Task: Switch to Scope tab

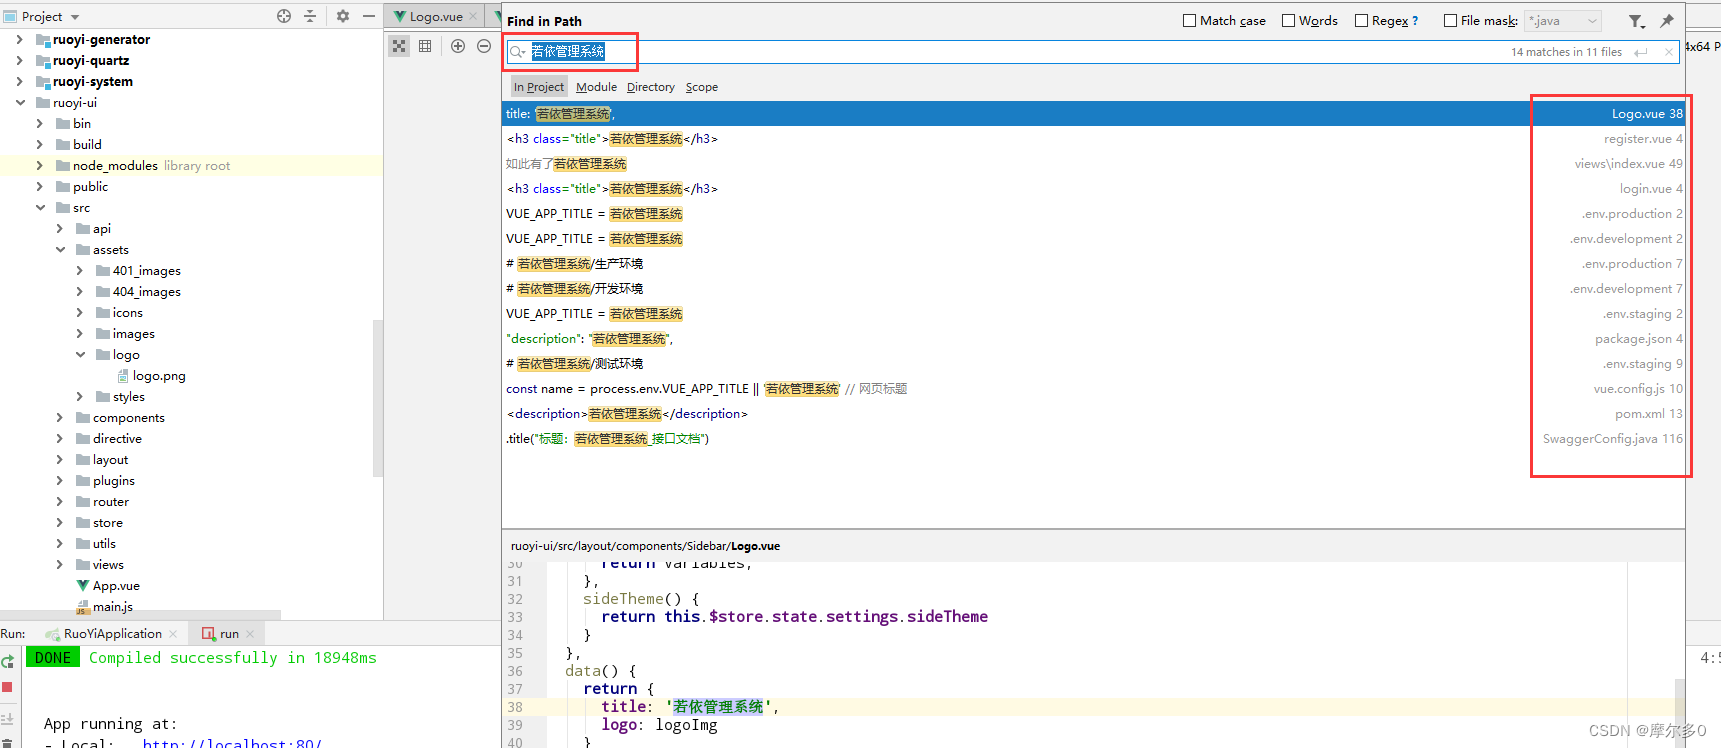Action: point(702,87)
